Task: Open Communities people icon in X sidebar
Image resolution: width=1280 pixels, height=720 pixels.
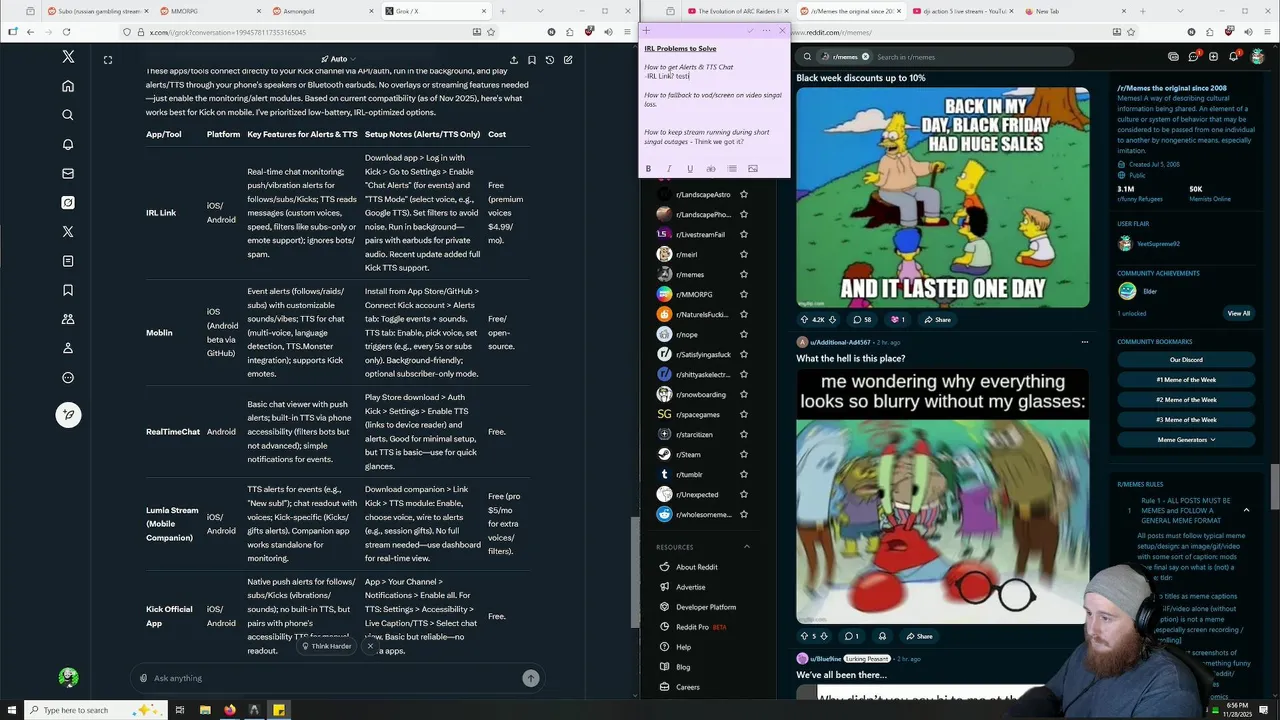Action: click(68, 319)
